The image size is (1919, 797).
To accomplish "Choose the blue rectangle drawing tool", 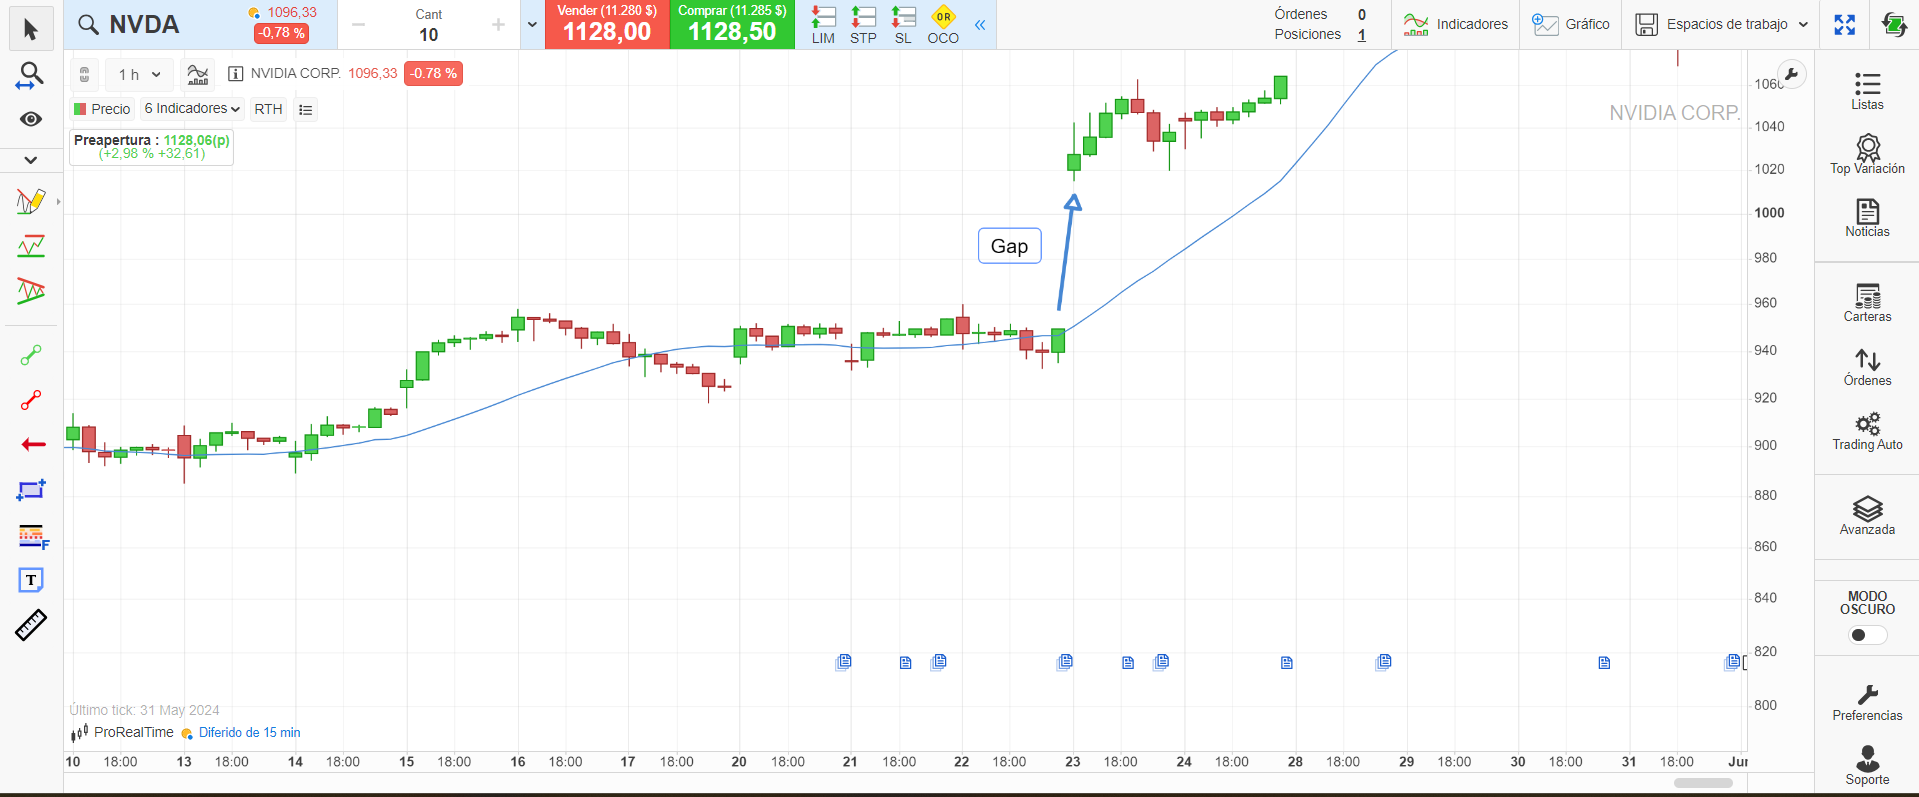I will point(31,490).
